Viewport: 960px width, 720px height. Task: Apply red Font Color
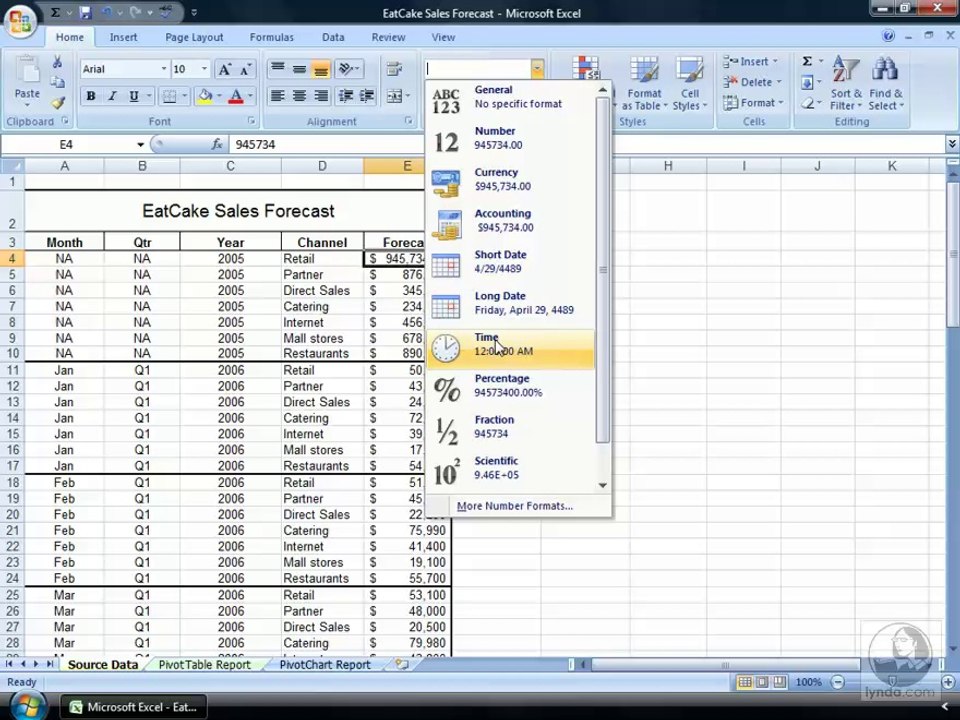(236, 96)
